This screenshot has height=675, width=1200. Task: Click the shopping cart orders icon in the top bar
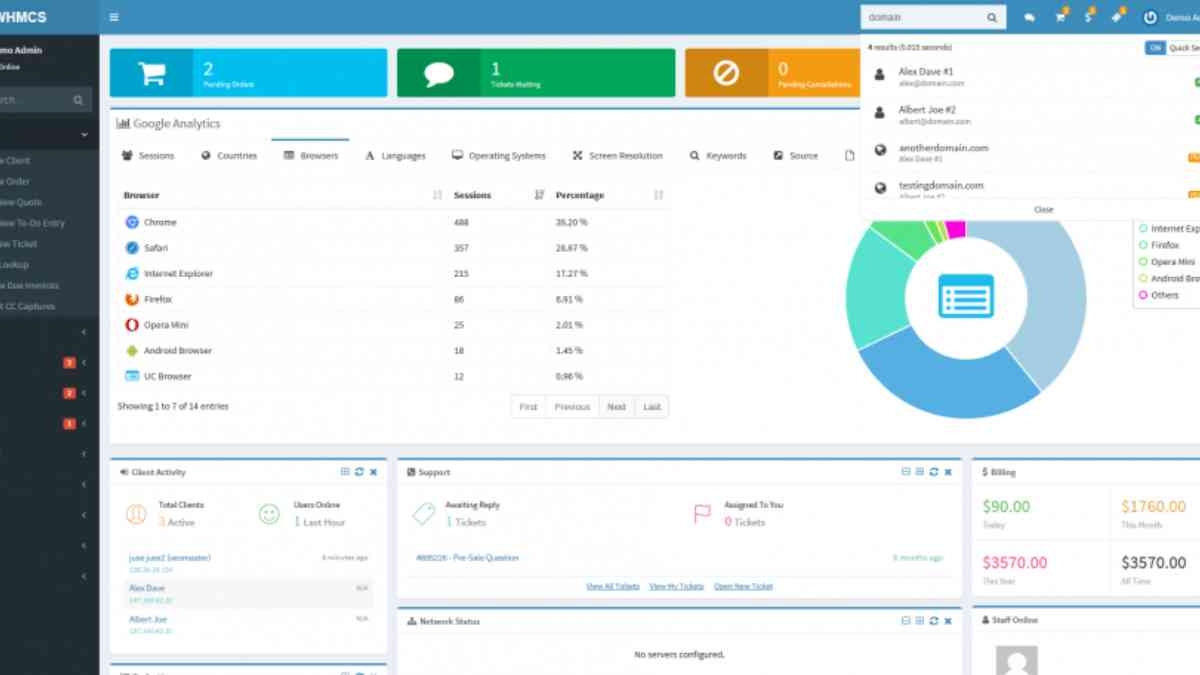coord(1060,18)
